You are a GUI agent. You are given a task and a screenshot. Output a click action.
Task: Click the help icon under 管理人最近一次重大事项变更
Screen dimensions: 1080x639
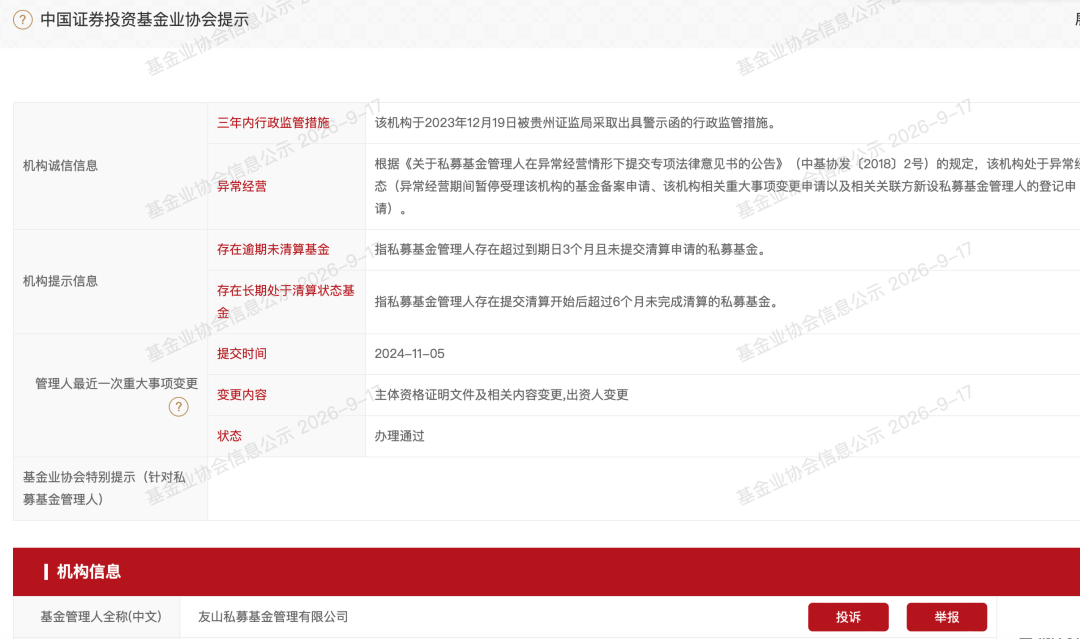click(x=178, y=407)
